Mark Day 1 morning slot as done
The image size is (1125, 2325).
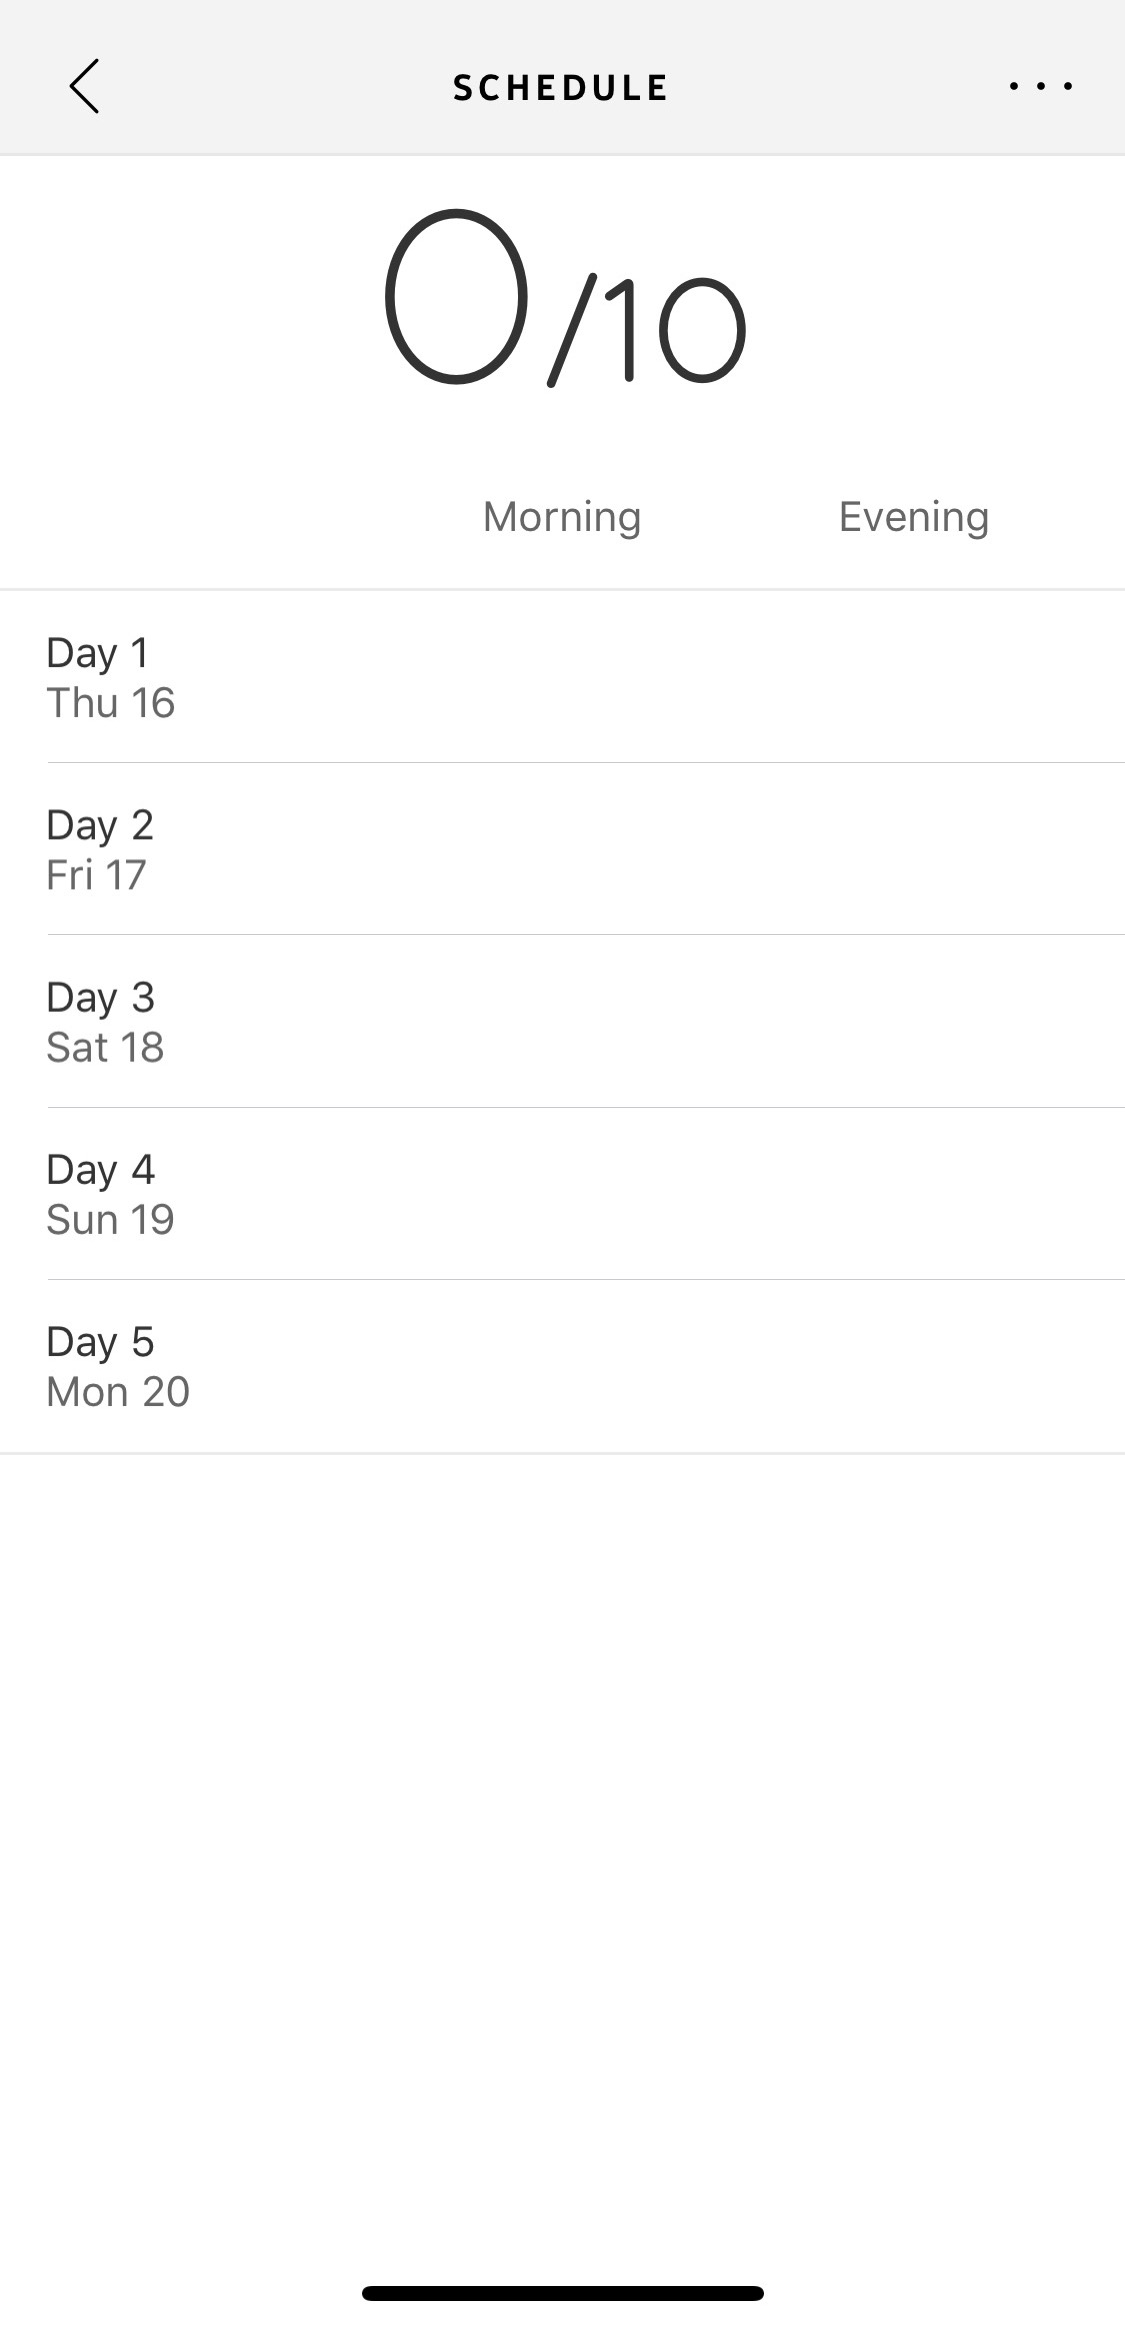pos(562,677)
